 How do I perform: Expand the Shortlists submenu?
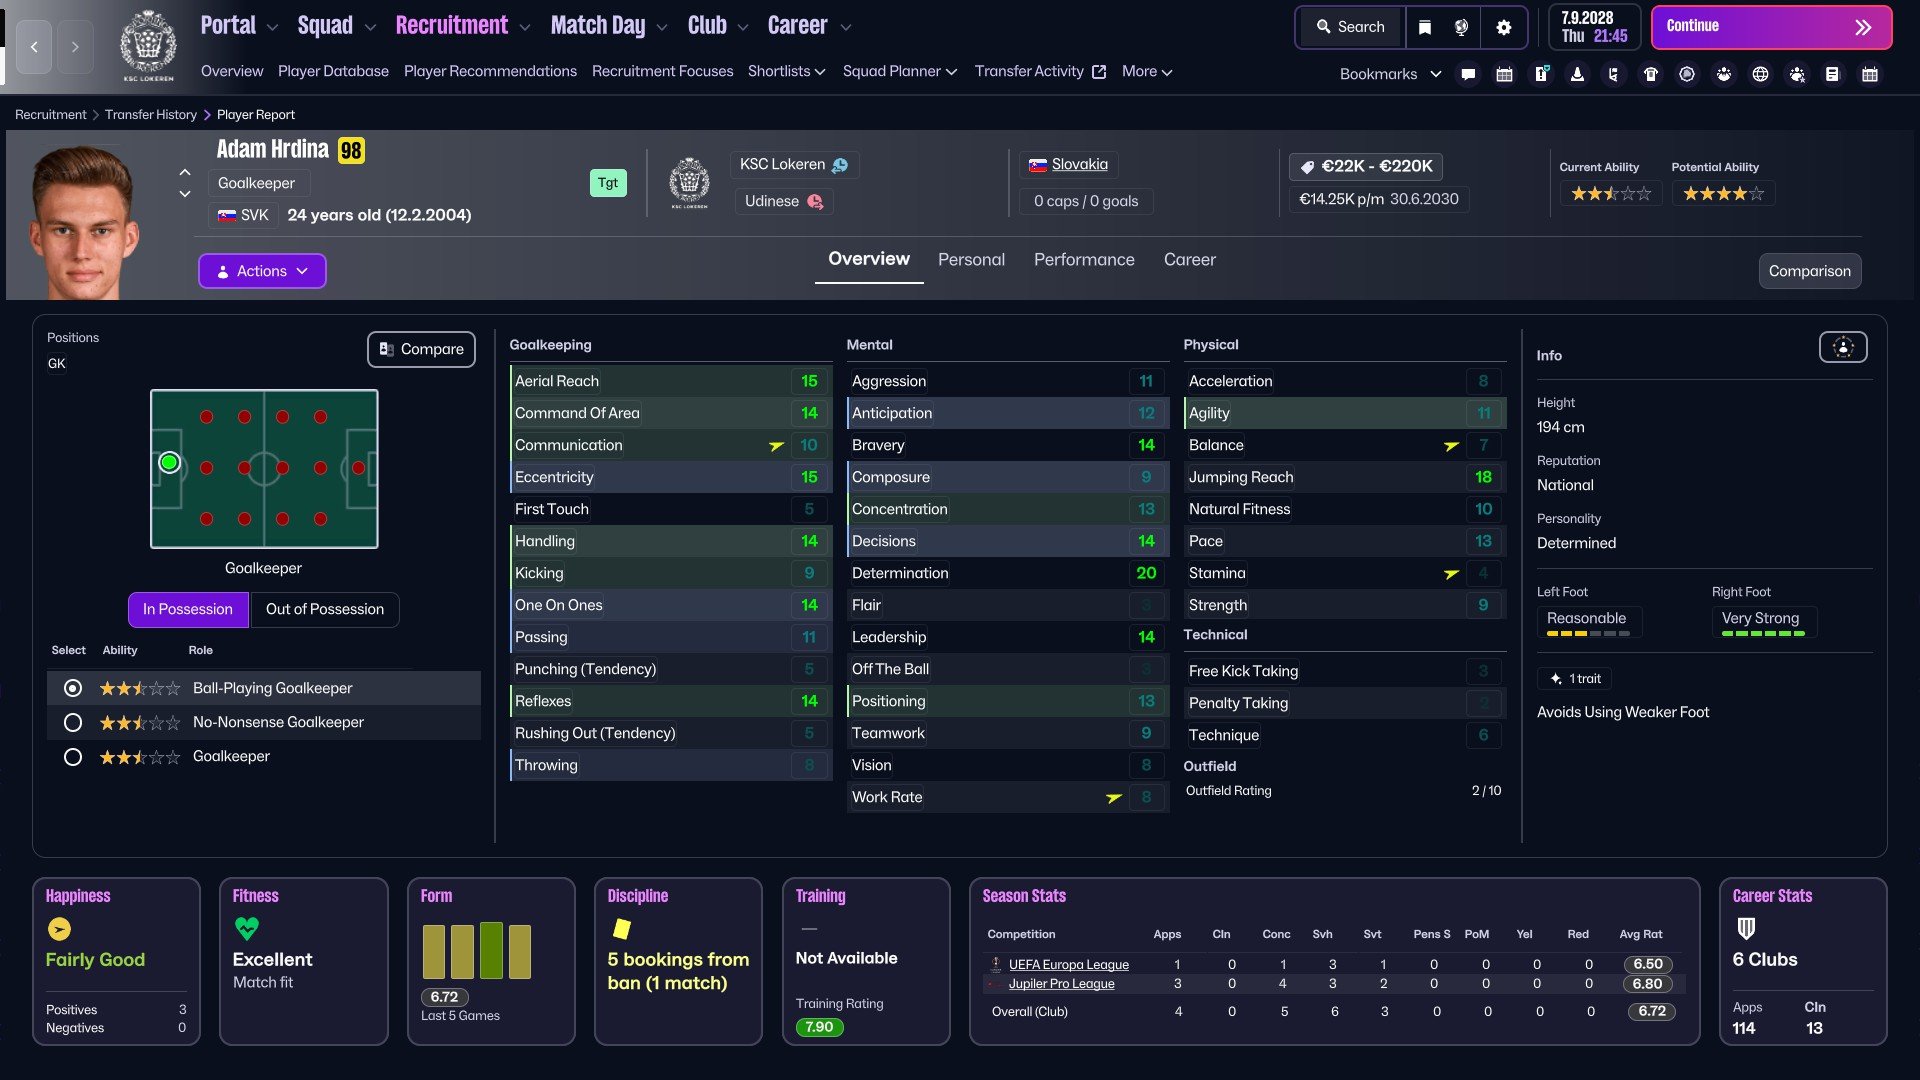tap(786, 71)
